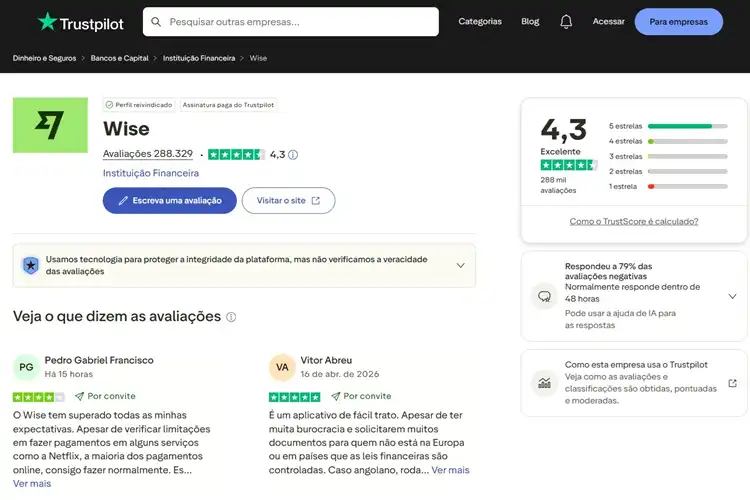Image resolution: width=750 pixels, height=500 pixels.
Task: Open Como o TrustScore é calculado link
Action: click(634, 222)
